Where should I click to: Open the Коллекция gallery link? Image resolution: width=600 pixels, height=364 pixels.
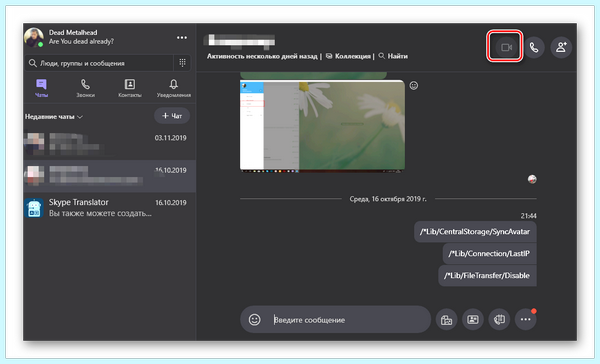(x=349, y=56)
